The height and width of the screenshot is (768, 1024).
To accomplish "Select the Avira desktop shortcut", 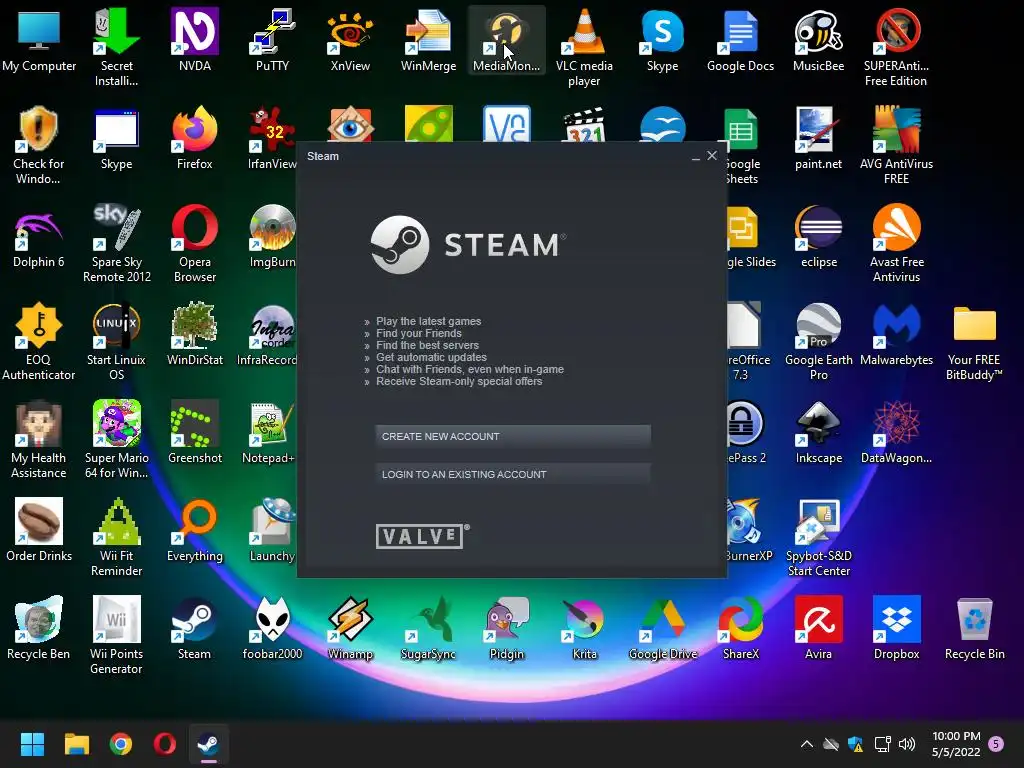I will [818, 628].
